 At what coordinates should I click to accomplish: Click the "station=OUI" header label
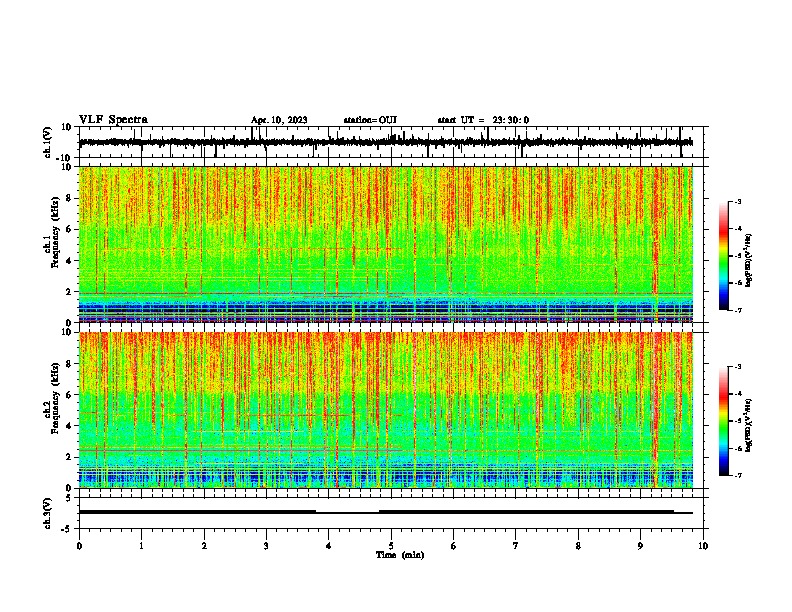(x=370, y=120)
